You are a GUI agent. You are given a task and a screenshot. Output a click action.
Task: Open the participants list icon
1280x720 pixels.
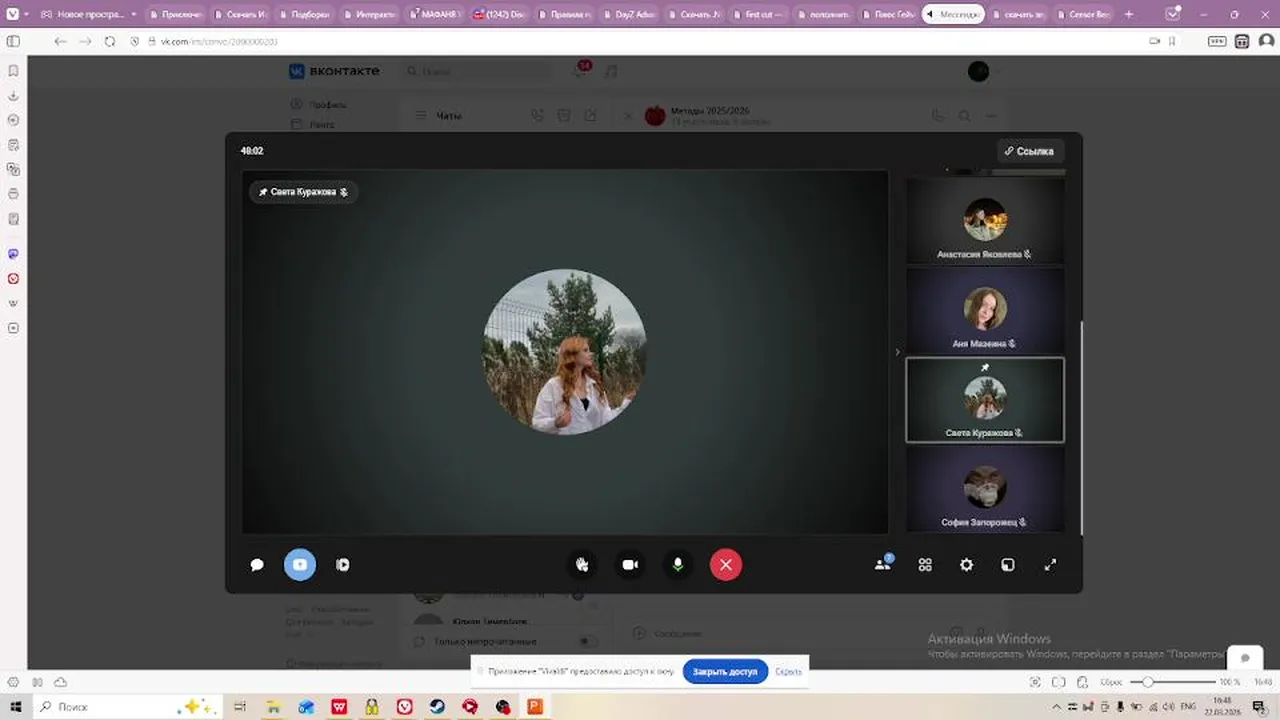(x=883, y=564)
